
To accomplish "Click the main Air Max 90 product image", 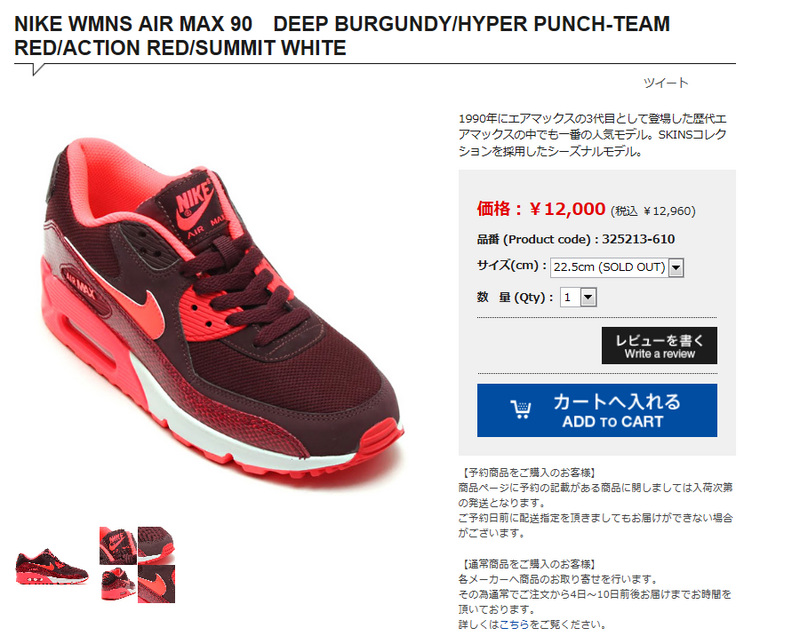I will (x=222, y=310).
